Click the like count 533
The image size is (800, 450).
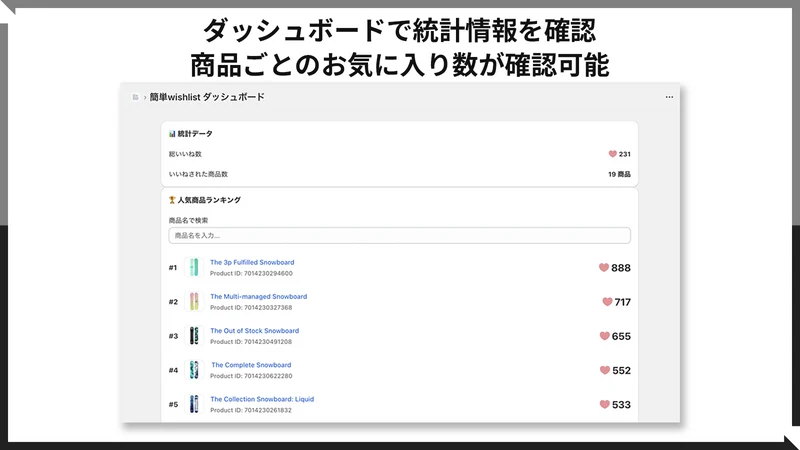point(621,405)
